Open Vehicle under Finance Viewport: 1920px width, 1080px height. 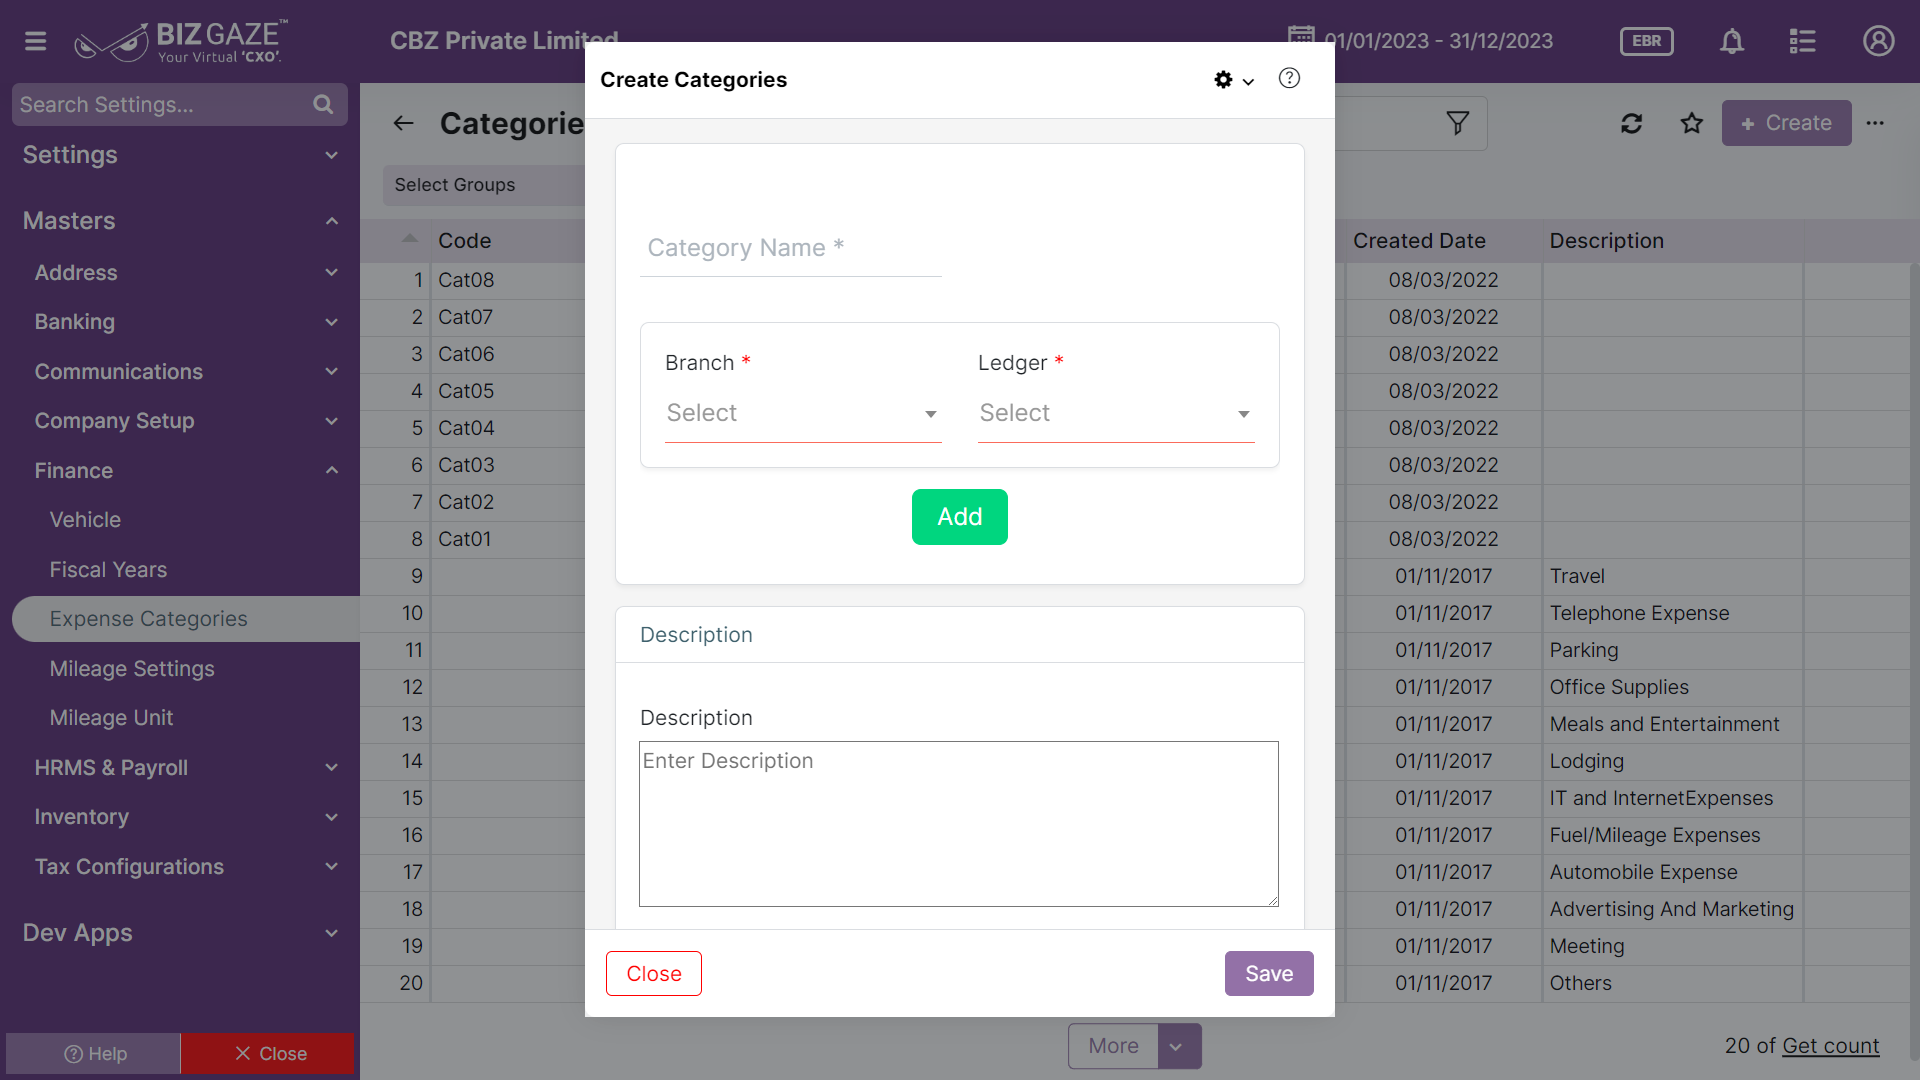(x=85, y=520)
